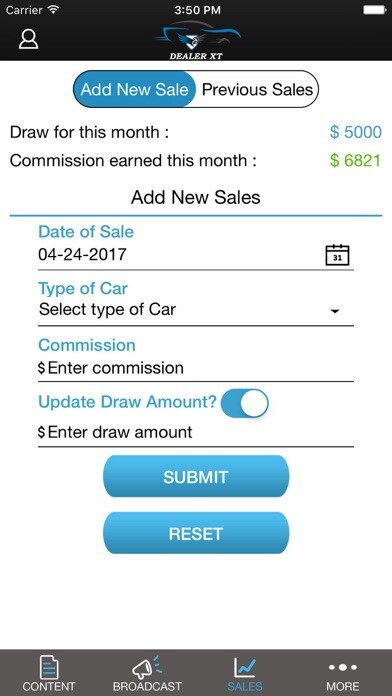
Task: Open the user profile icon
Action: tap(28, 39)
